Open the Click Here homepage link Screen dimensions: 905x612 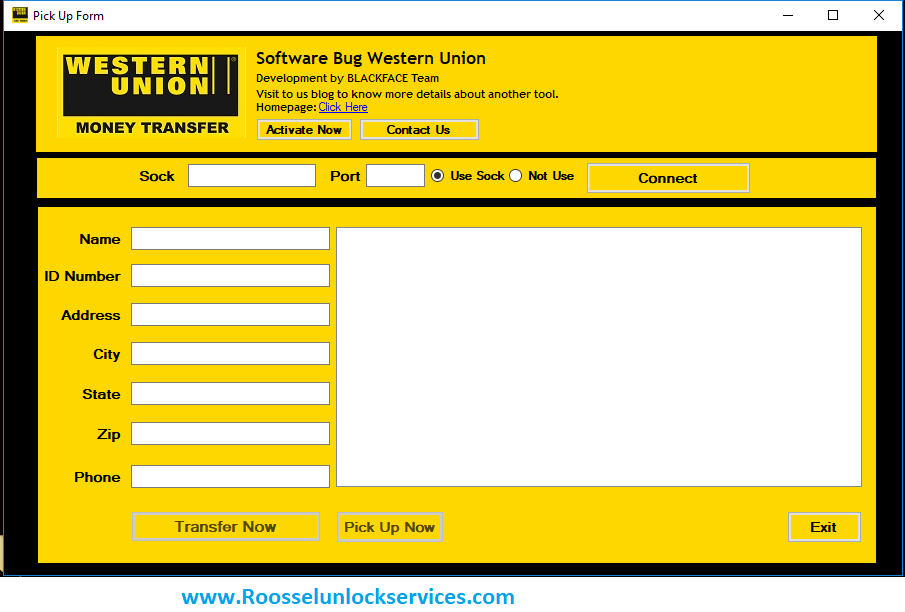343,107
